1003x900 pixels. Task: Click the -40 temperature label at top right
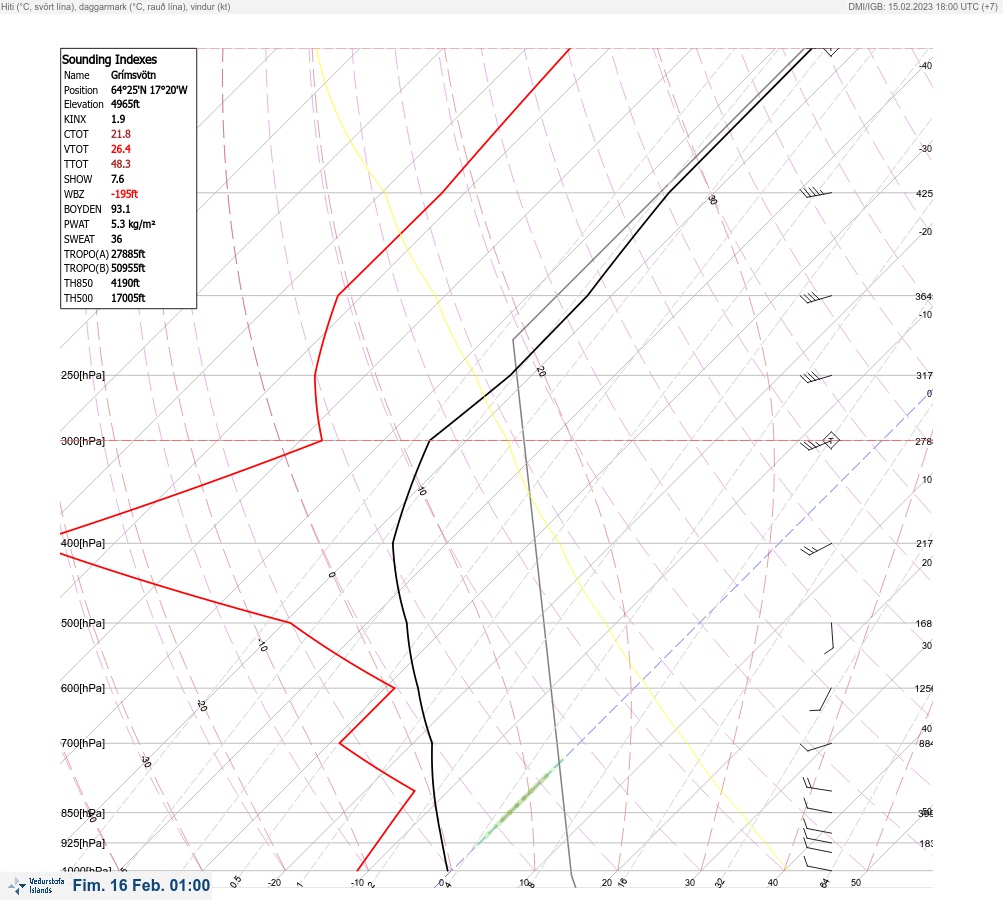pos(926,65)
